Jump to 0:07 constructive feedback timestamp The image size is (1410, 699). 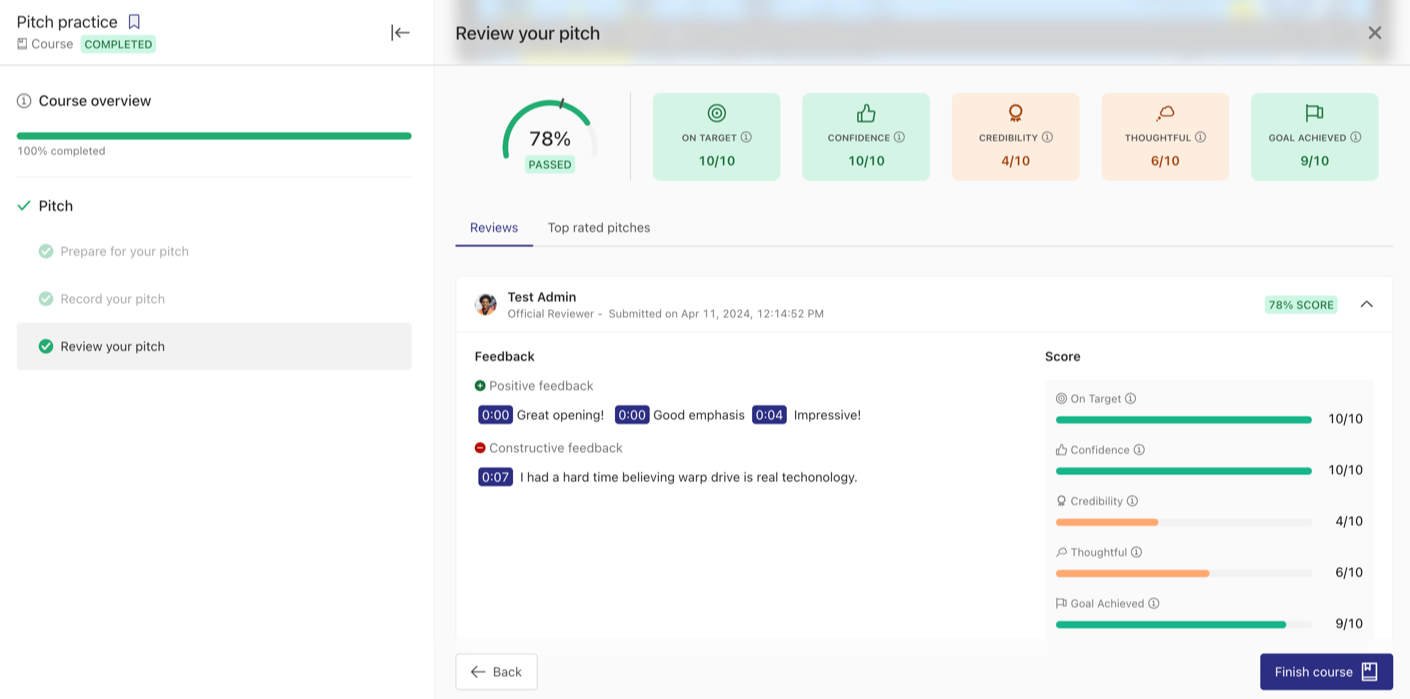(x=496, y=477)
